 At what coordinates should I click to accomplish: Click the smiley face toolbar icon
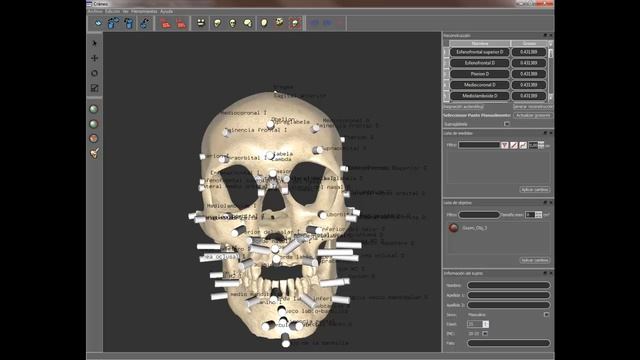tap(200, 23)
